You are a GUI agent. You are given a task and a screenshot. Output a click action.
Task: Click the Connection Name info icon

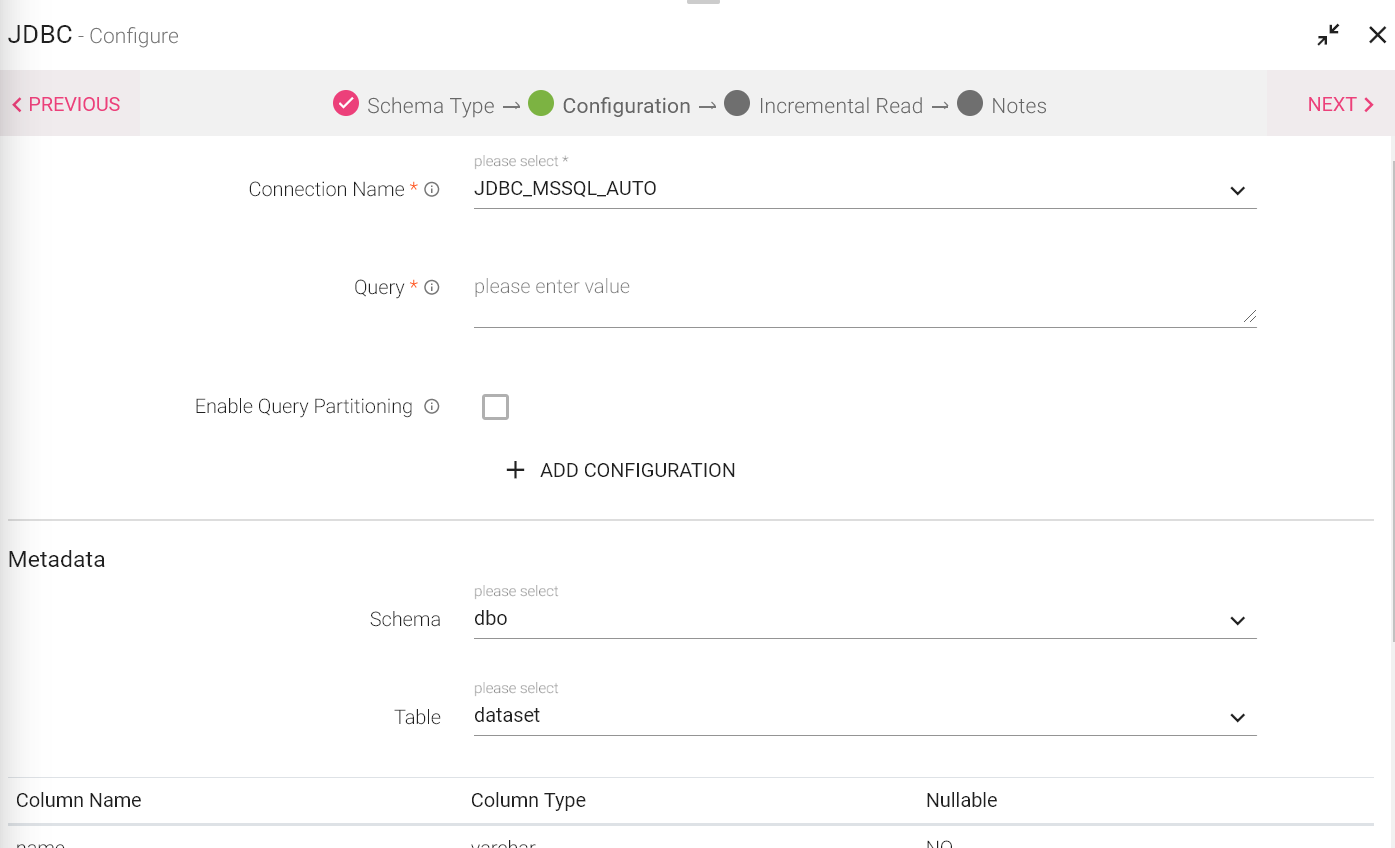pyautogui.click(x=432, y=189)
